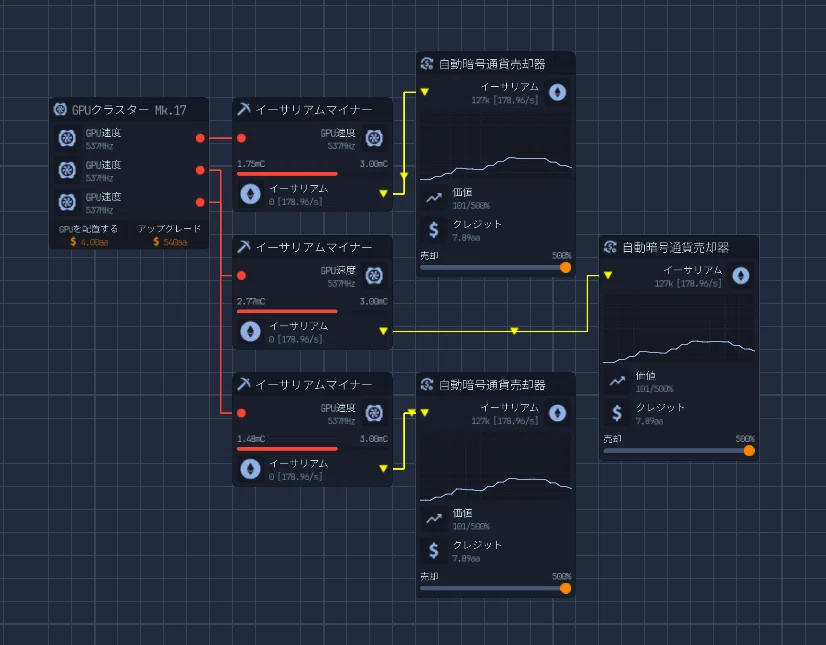This screenshot has height=645, width=826.
Task: Click 価値 trend icon in seller fed by 1.48mC miner
Action: [x=434, y=519]
